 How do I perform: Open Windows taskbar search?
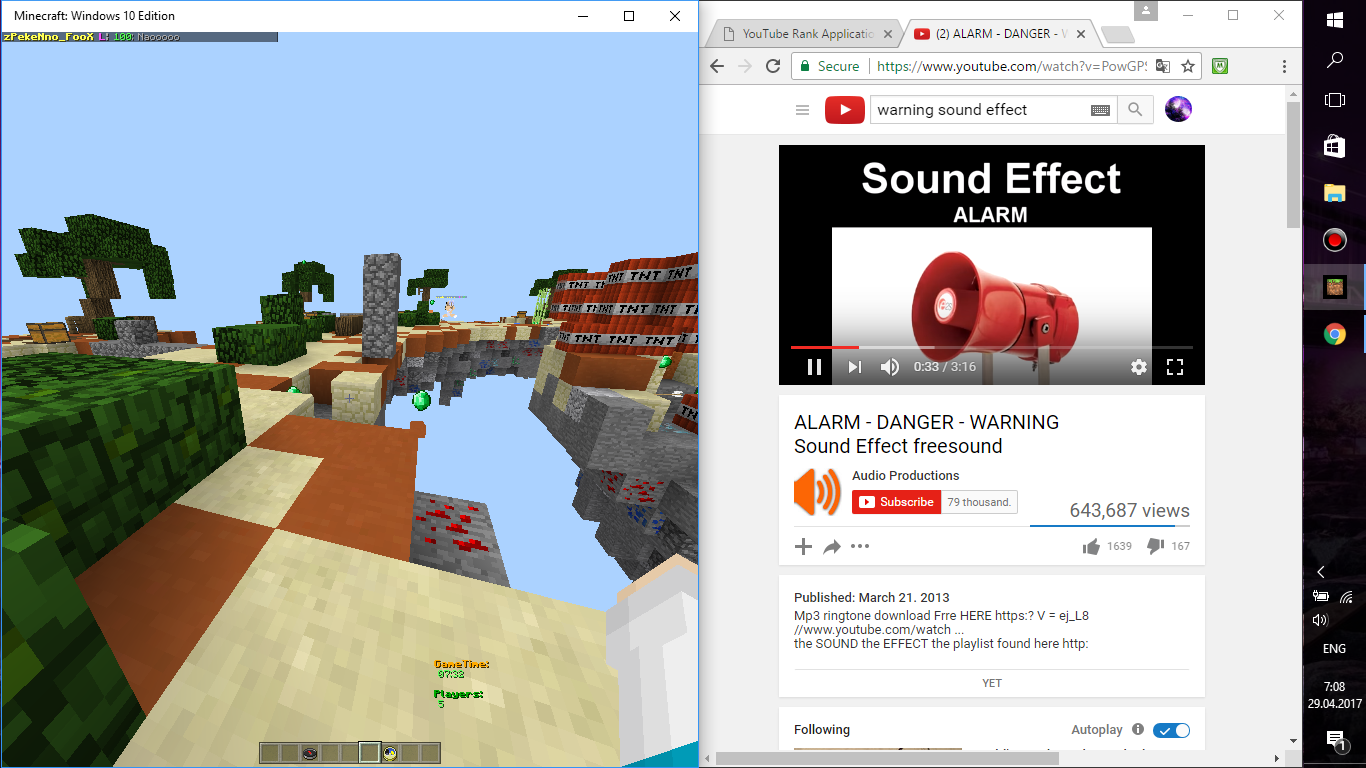click(x=1335, y=60)
